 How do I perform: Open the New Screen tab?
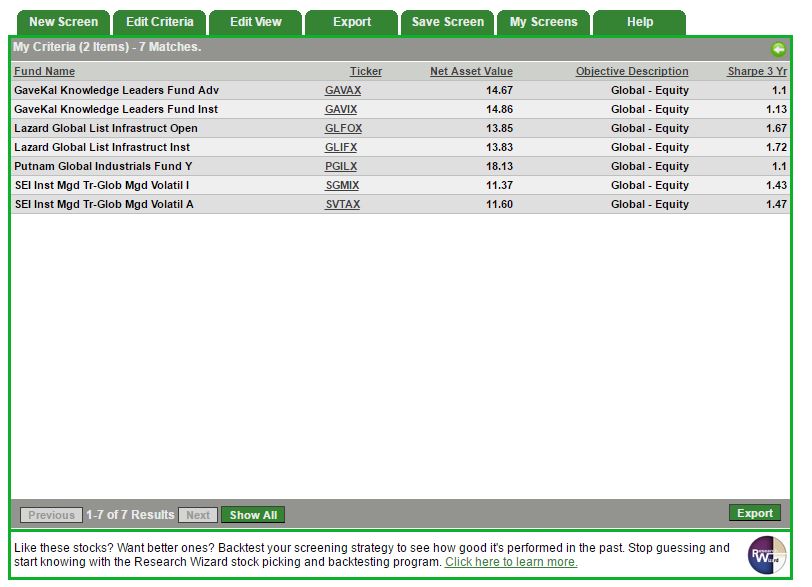coord(63,22)
